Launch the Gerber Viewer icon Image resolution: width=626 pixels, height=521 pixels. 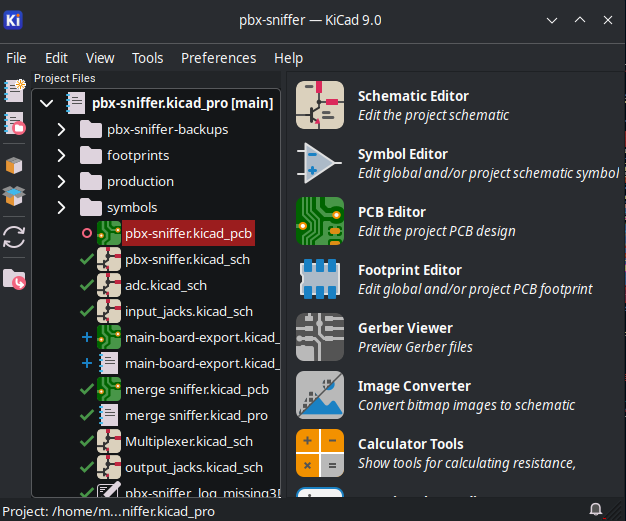320,337
